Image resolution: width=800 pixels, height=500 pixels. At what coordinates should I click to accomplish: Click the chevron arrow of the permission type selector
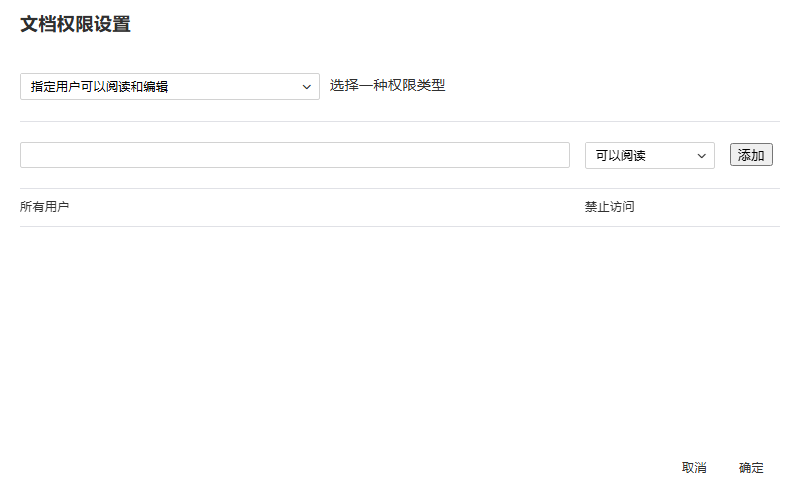point(307,87)
